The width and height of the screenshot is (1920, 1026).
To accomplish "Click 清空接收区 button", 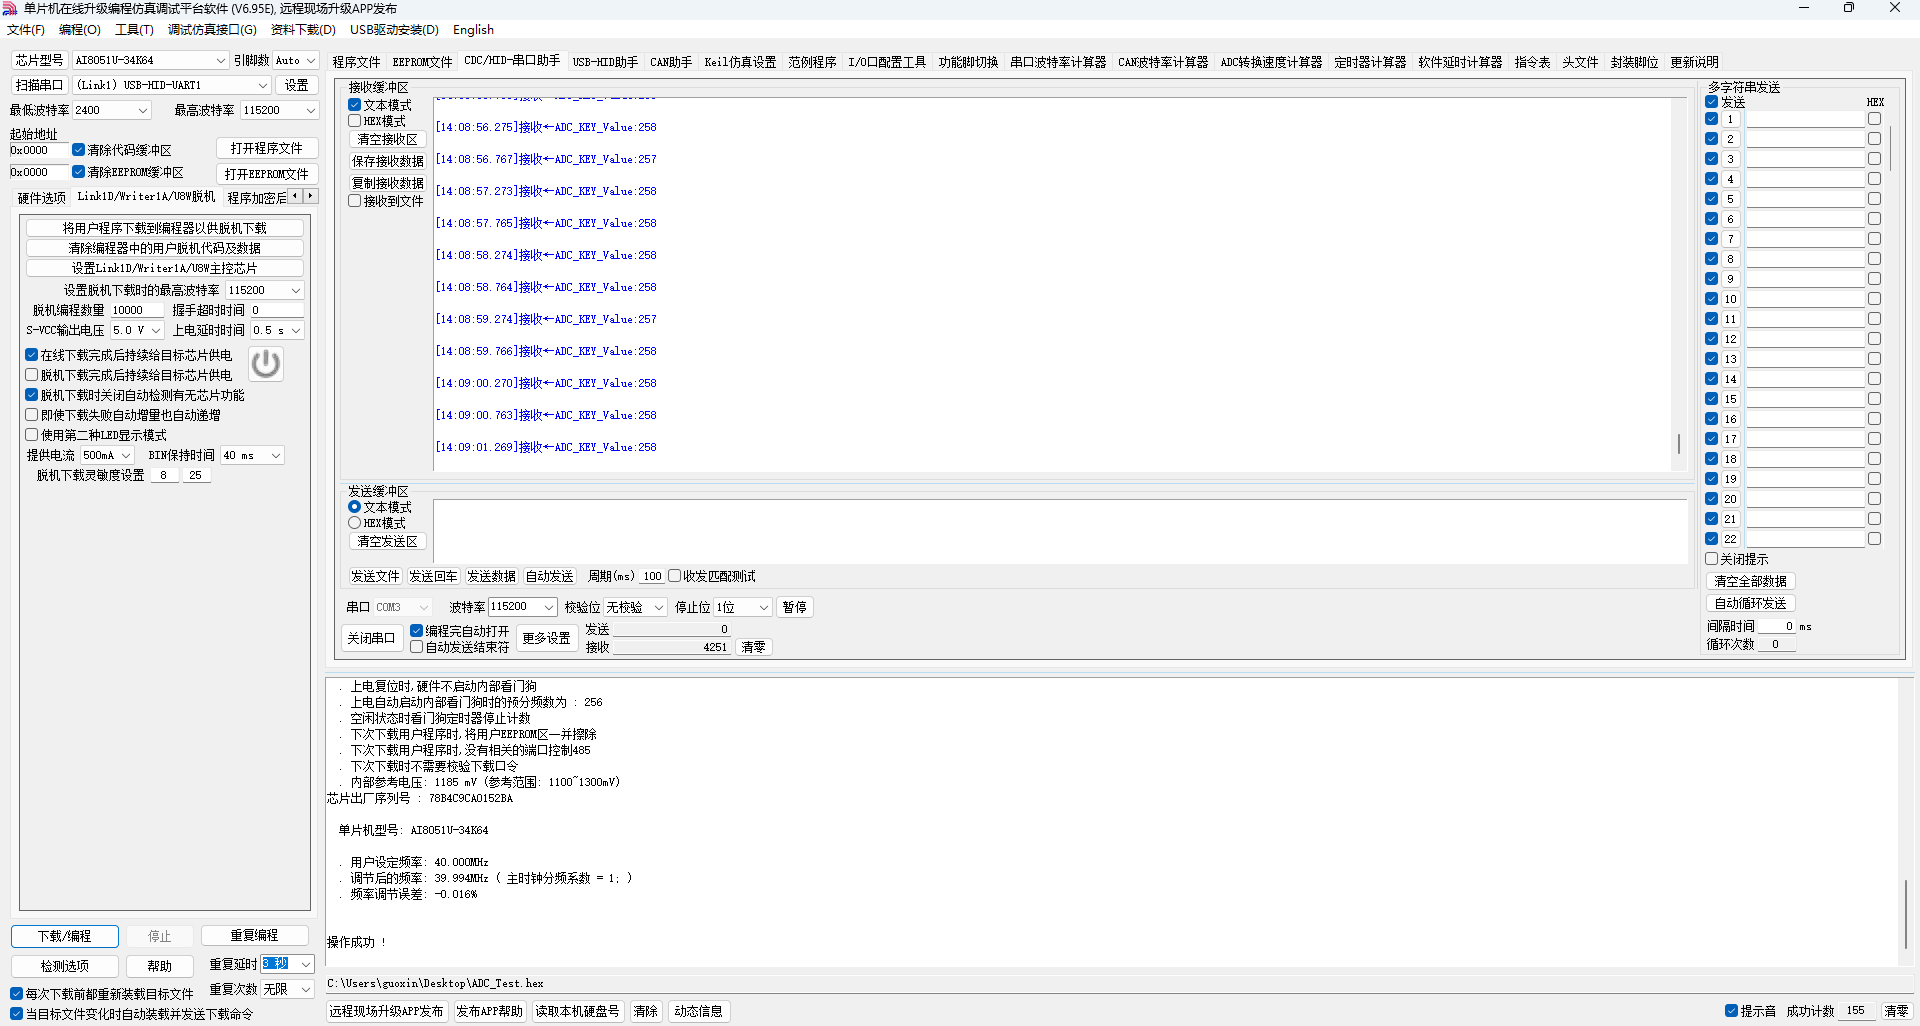I will [388, 139].
